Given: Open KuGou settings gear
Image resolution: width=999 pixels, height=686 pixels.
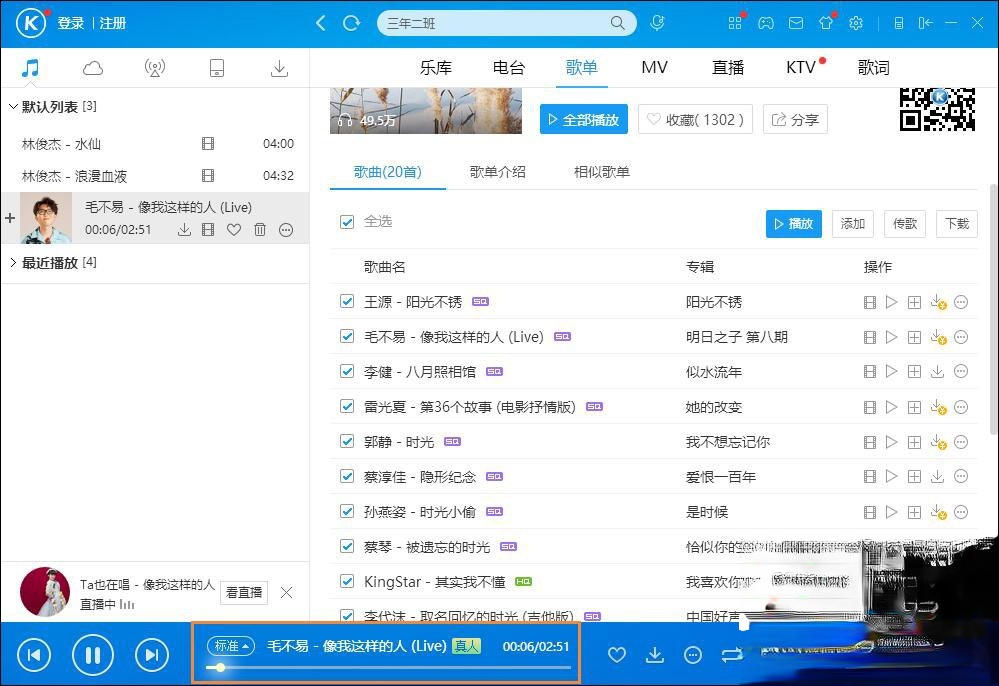Looking at the screenshot, I should [x=856, y=22].
